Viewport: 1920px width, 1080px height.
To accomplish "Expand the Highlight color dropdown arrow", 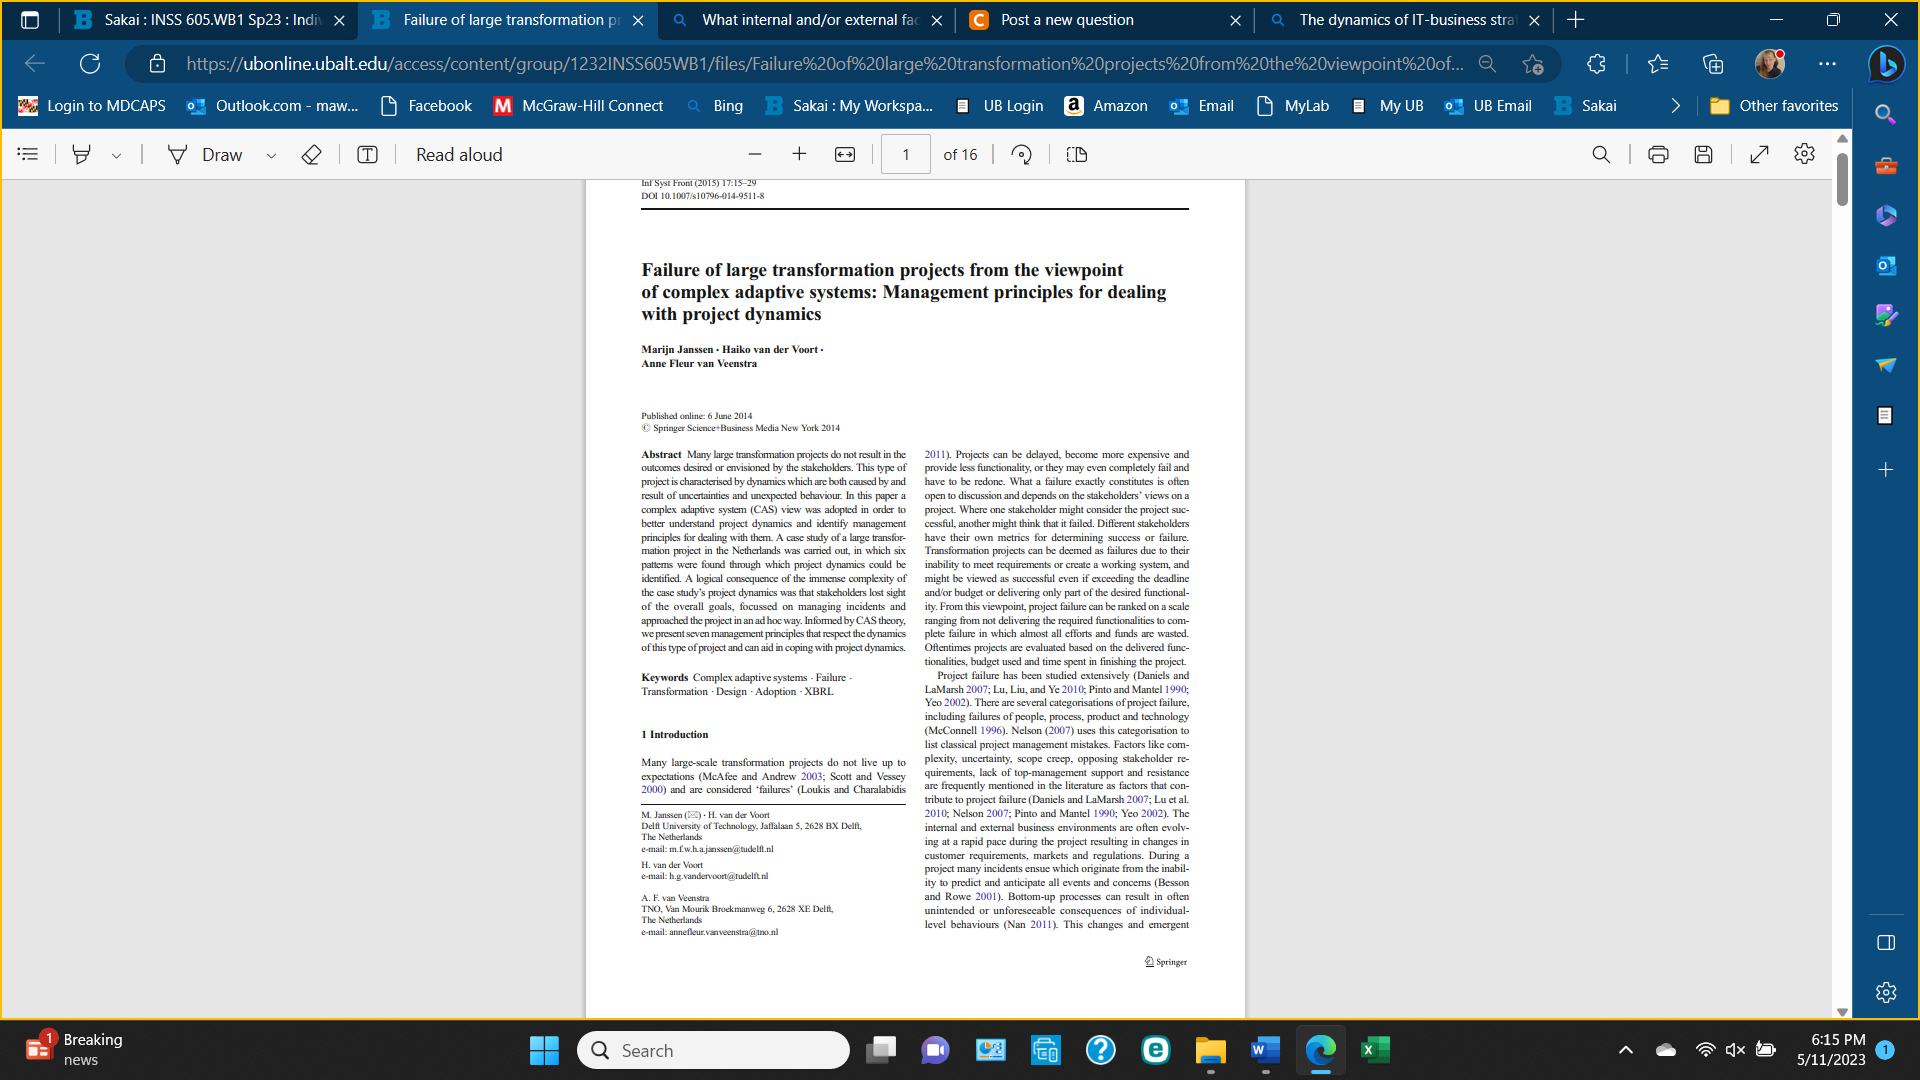I will coord(117,155).
